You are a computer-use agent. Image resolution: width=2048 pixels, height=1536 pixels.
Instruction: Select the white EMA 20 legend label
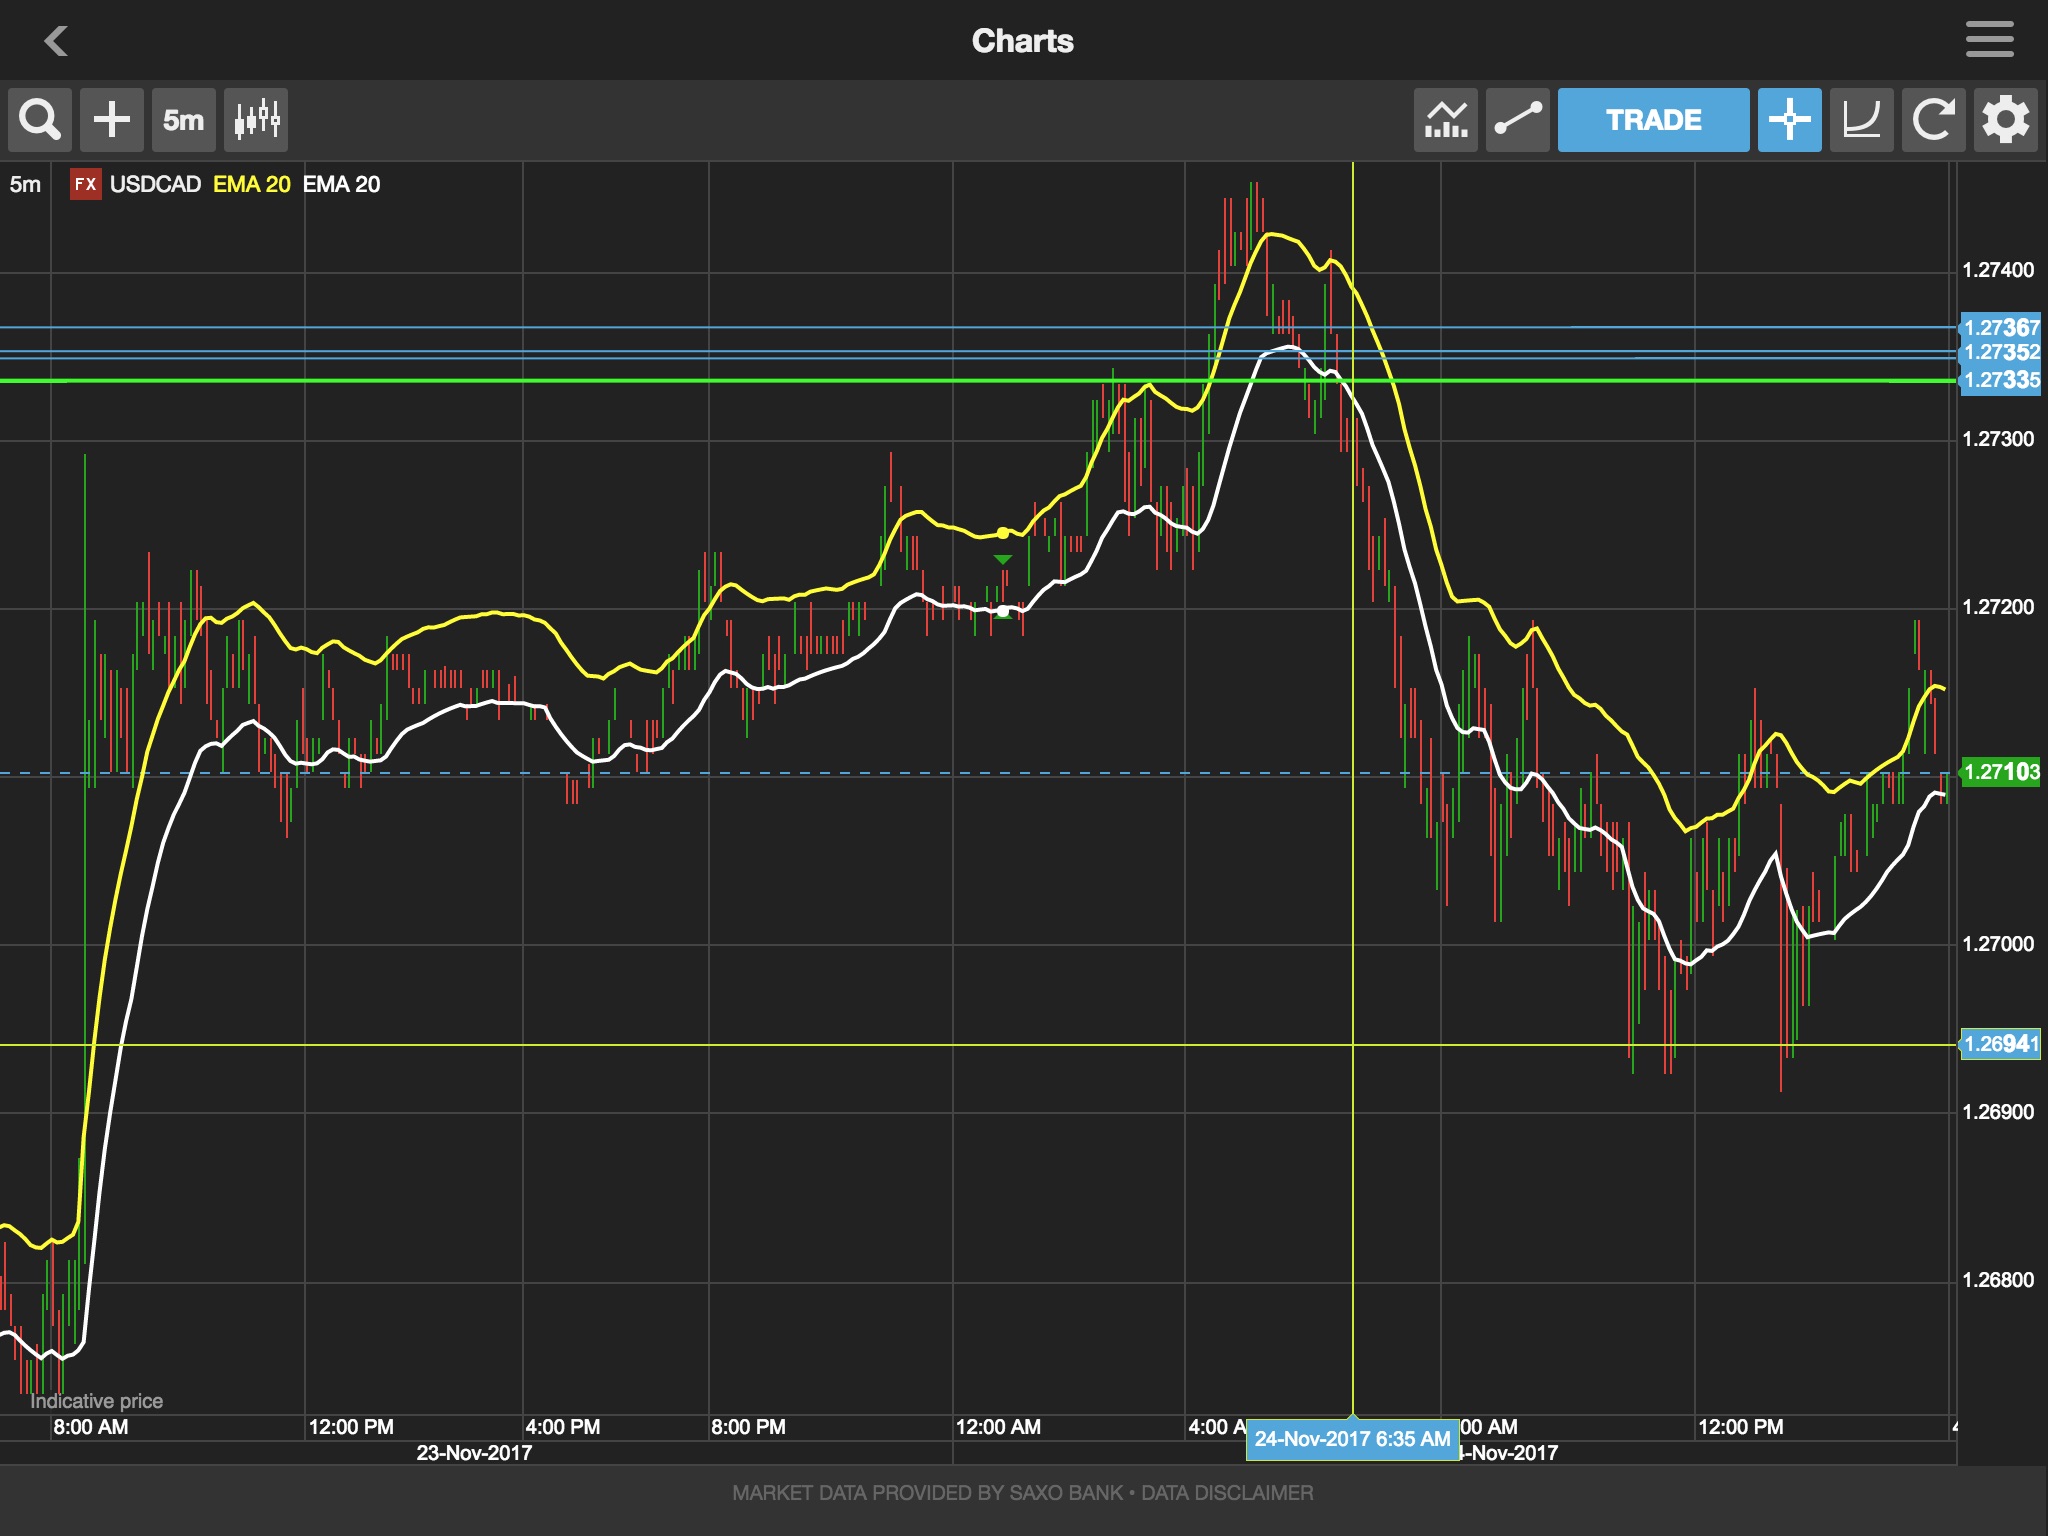click(341, 184)
